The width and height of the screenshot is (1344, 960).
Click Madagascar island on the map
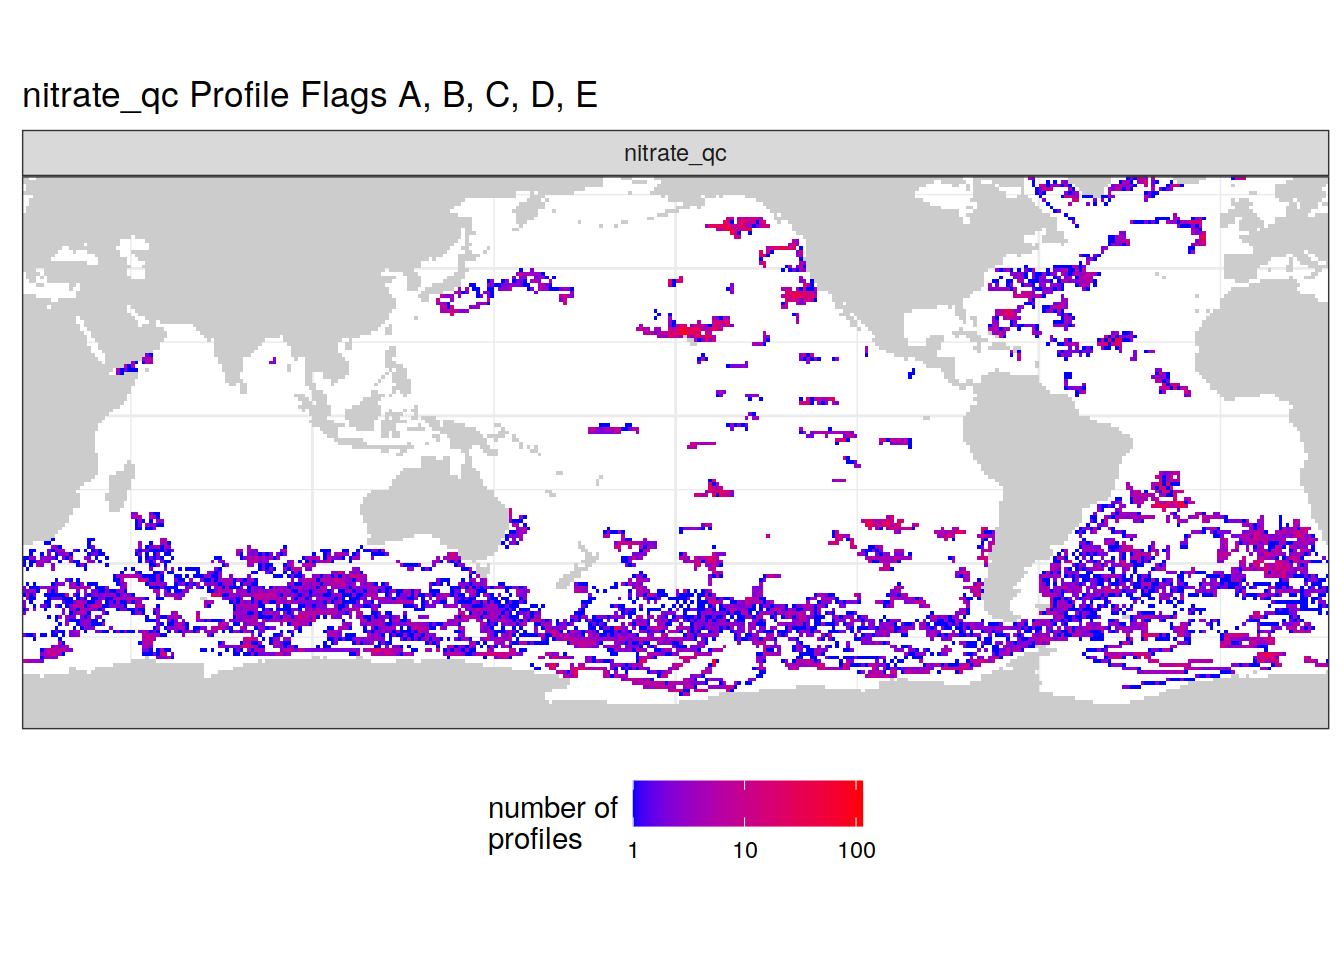119,487
